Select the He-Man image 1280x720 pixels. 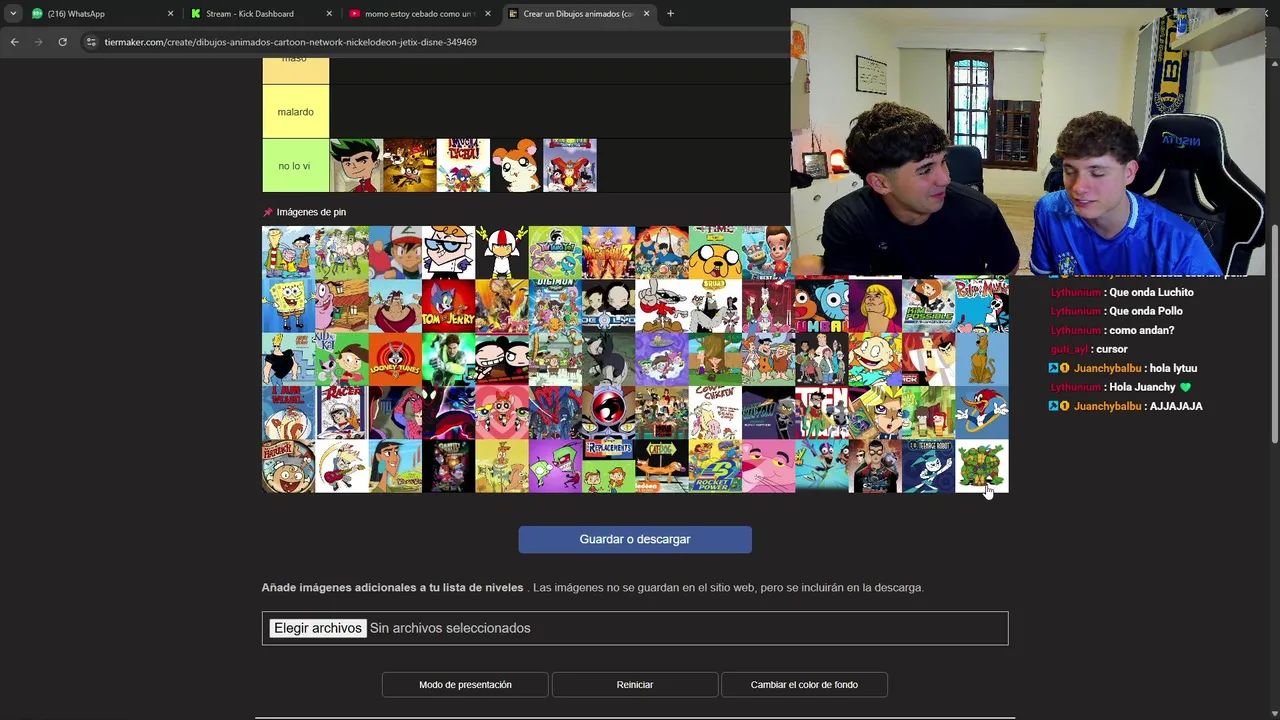(x=875, y=306)
